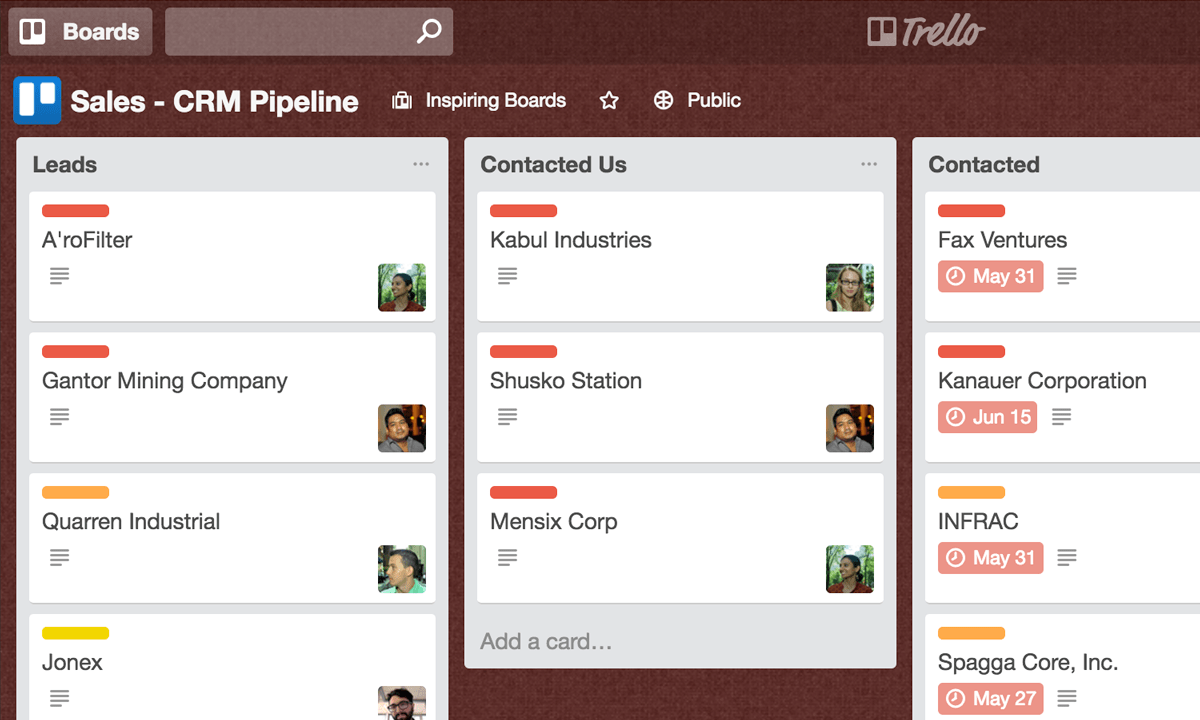Click the description icon on A'roFilter card

[60, 275]
